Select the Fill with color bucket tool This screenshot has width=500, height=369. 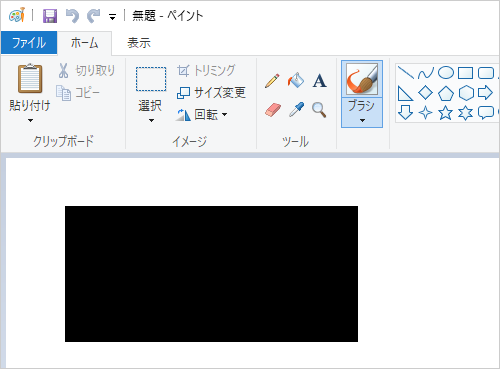tap(296, 80)
